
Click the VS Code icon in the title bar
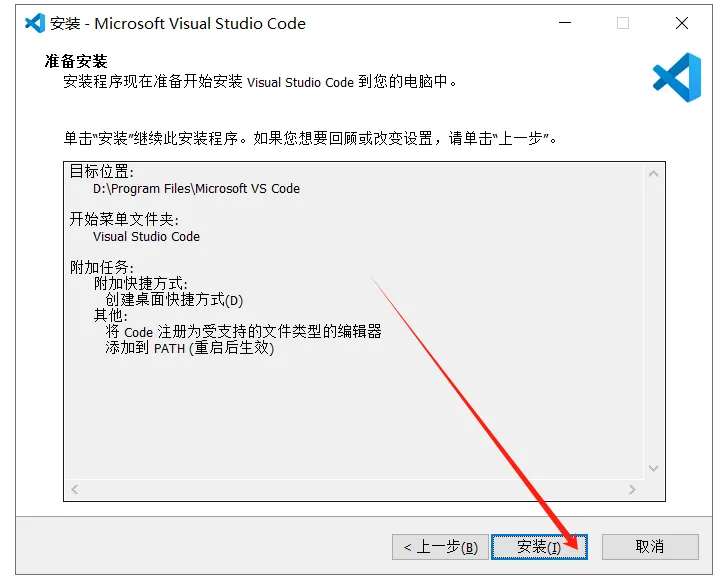point(35,23)
